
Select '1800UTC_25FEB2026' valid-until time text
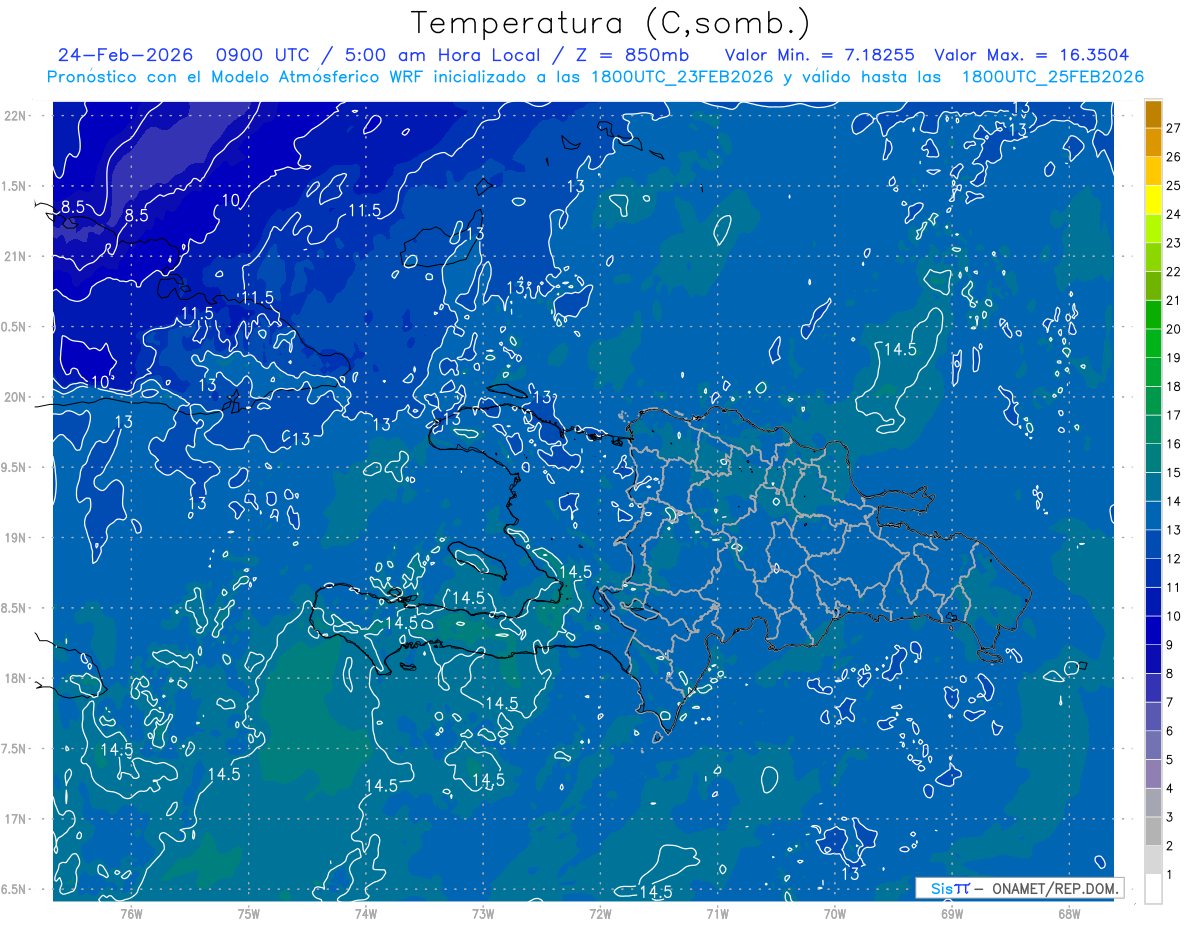[x=1052, y=77]
